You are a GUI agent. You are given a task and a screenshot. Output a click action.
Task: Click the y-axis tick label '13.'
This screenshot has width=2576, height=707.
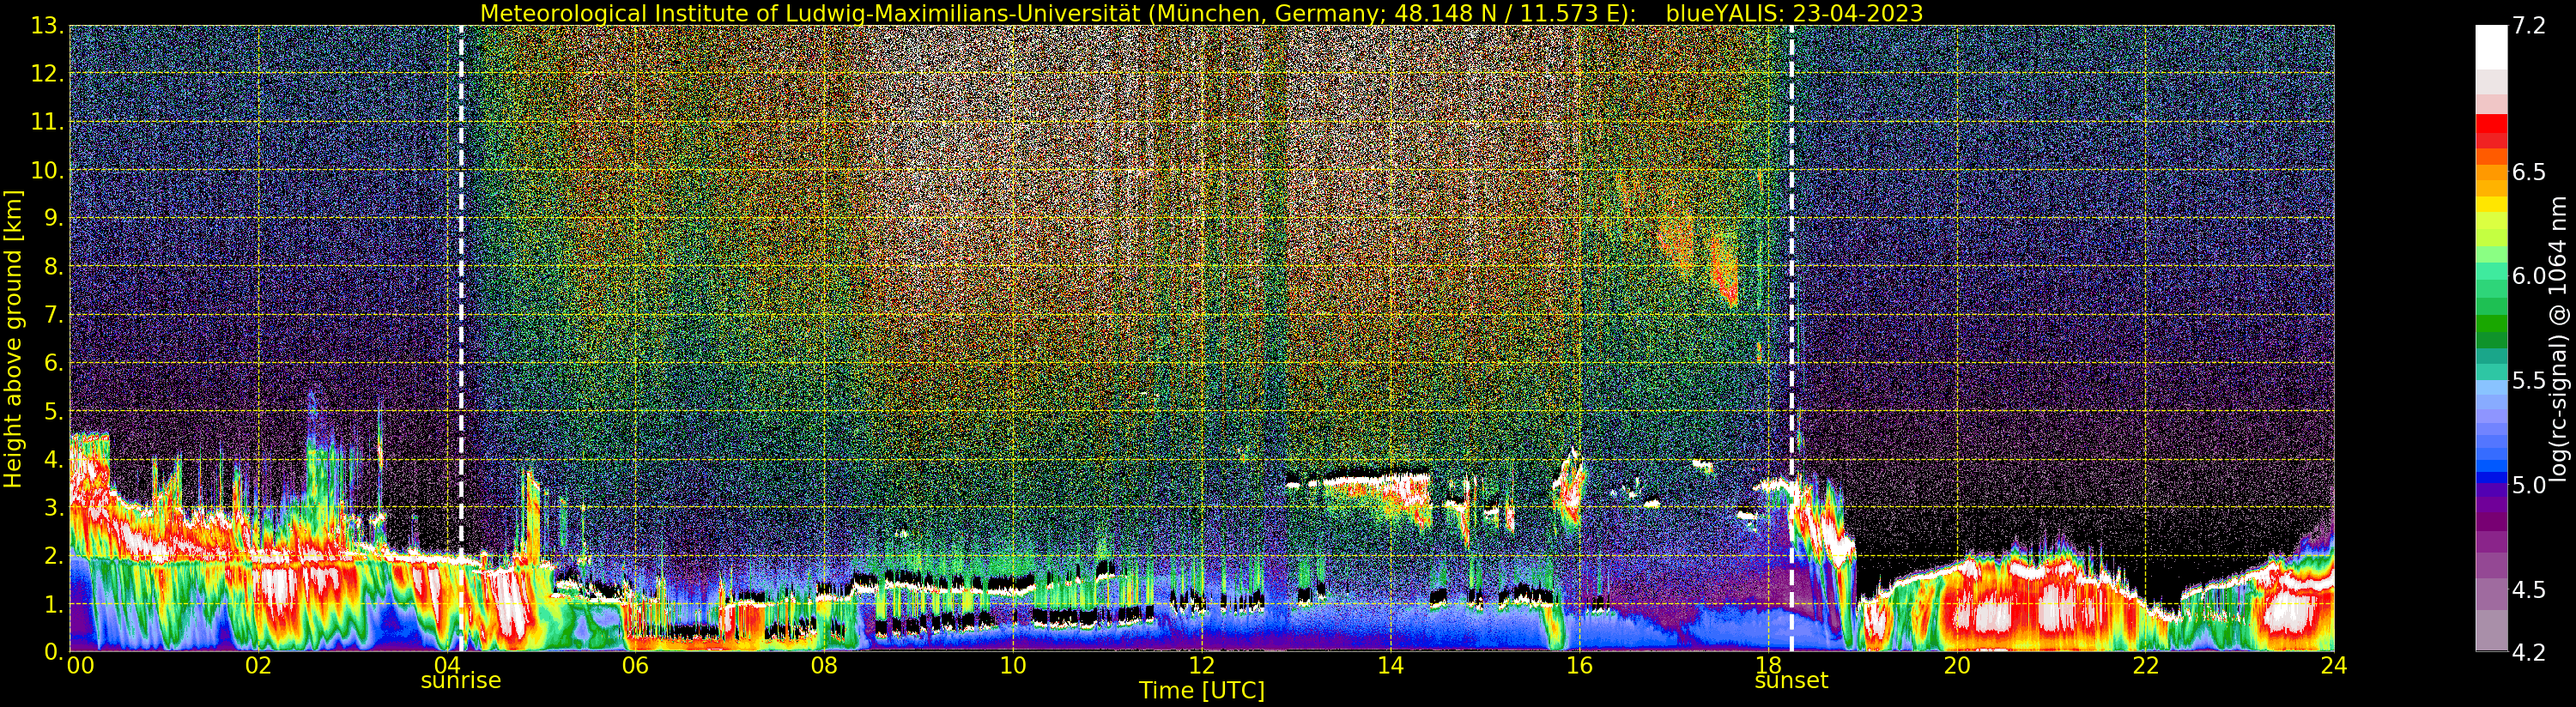pyautogui.click(x=48, y=26)
